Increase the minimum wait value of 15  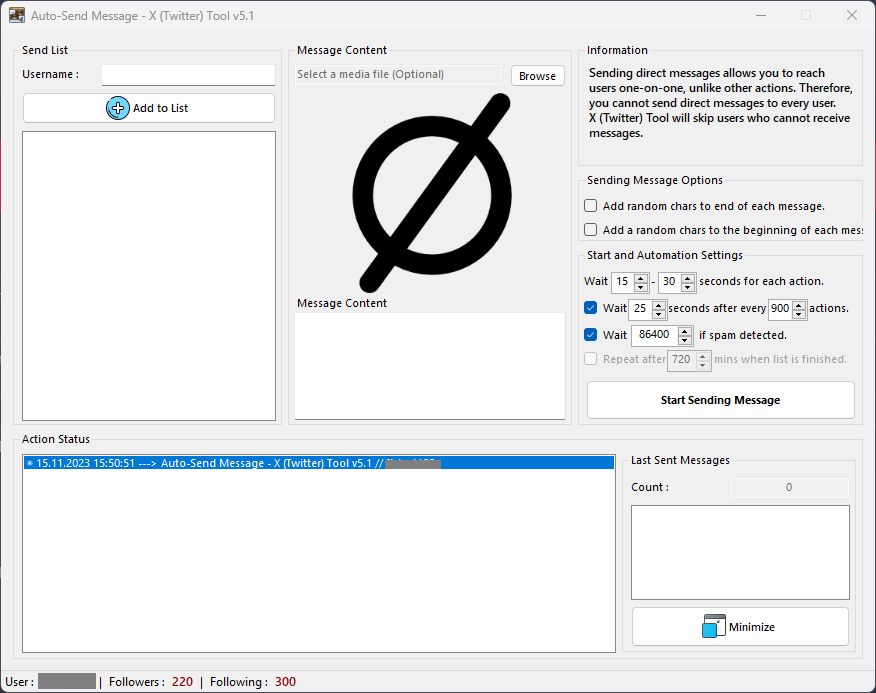point(641,278)
